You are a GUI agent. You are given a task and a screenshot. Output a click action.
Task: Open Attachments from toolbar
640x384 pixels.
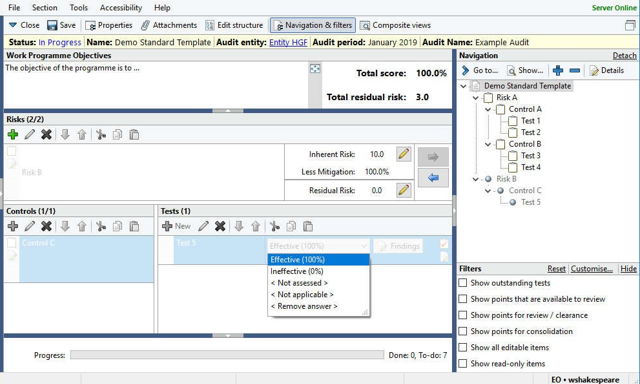pos(169,25)
